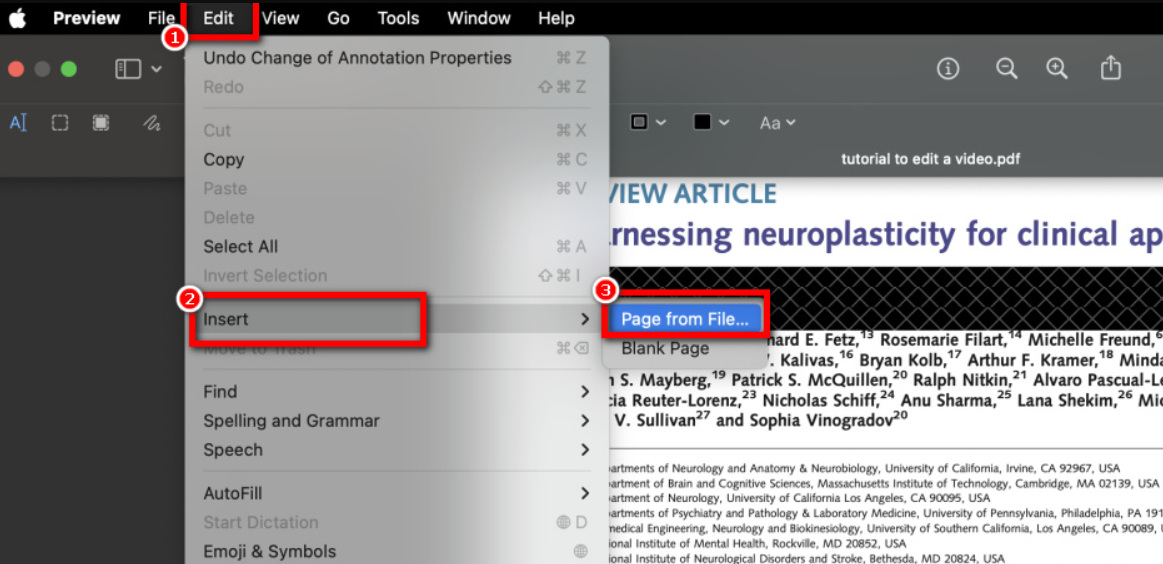Screen dimensions: 1163x564
Task: Zoom in using the magnifier plus icon
Action: pyautogui.click(x=1056, y=68)
